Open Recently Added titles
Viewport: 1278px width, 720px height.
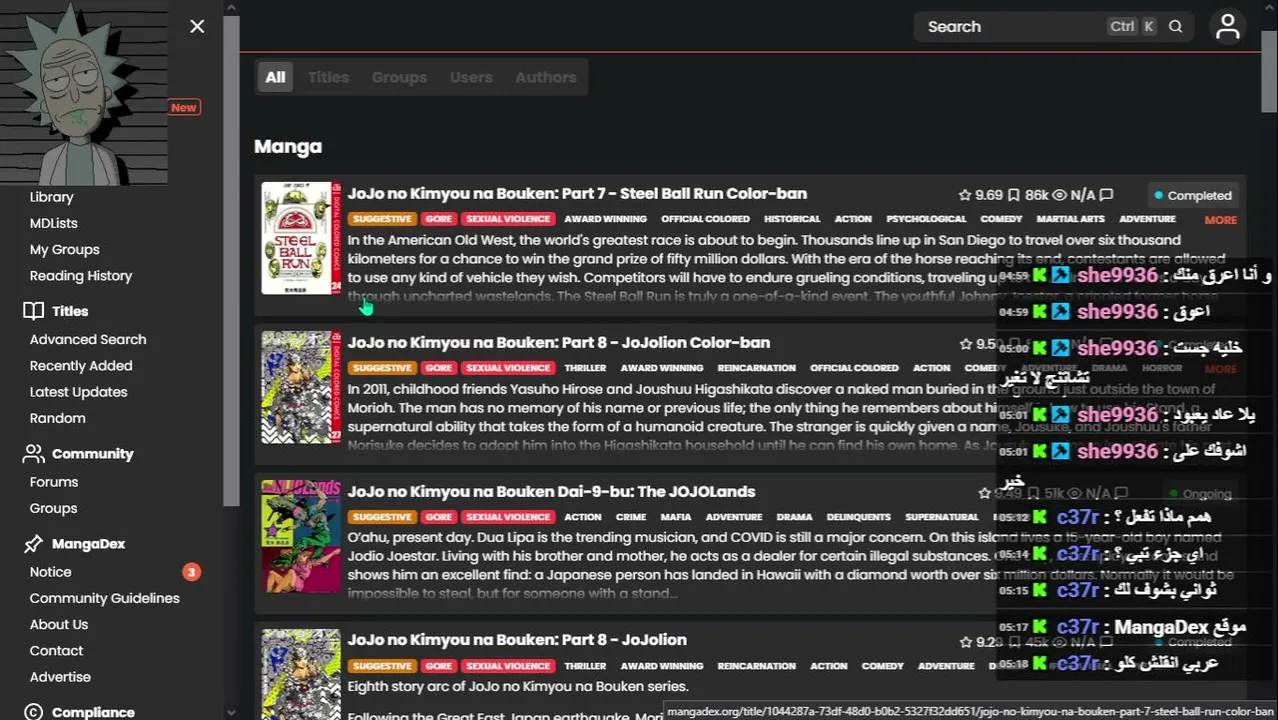click(x=81, y=365)
